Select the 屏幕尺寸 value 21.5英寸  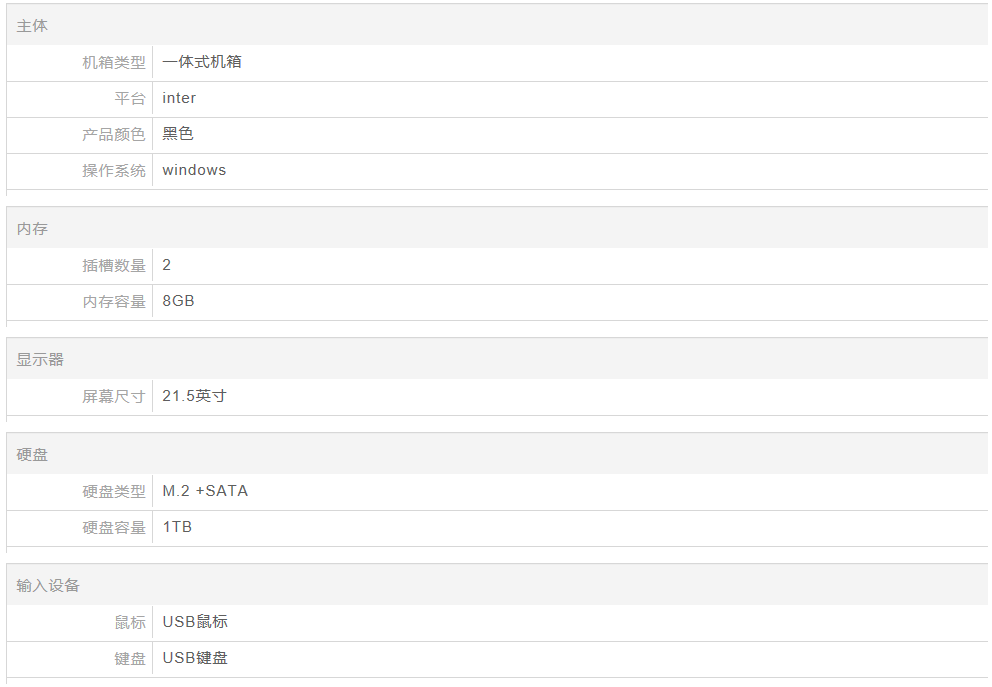[x=194, y=396]
